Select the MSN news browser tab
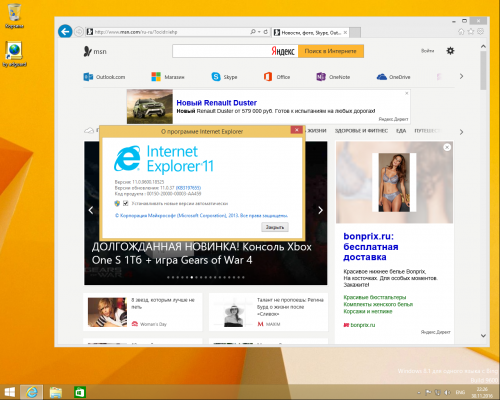The image size is (500, 400). click(310, 32)
